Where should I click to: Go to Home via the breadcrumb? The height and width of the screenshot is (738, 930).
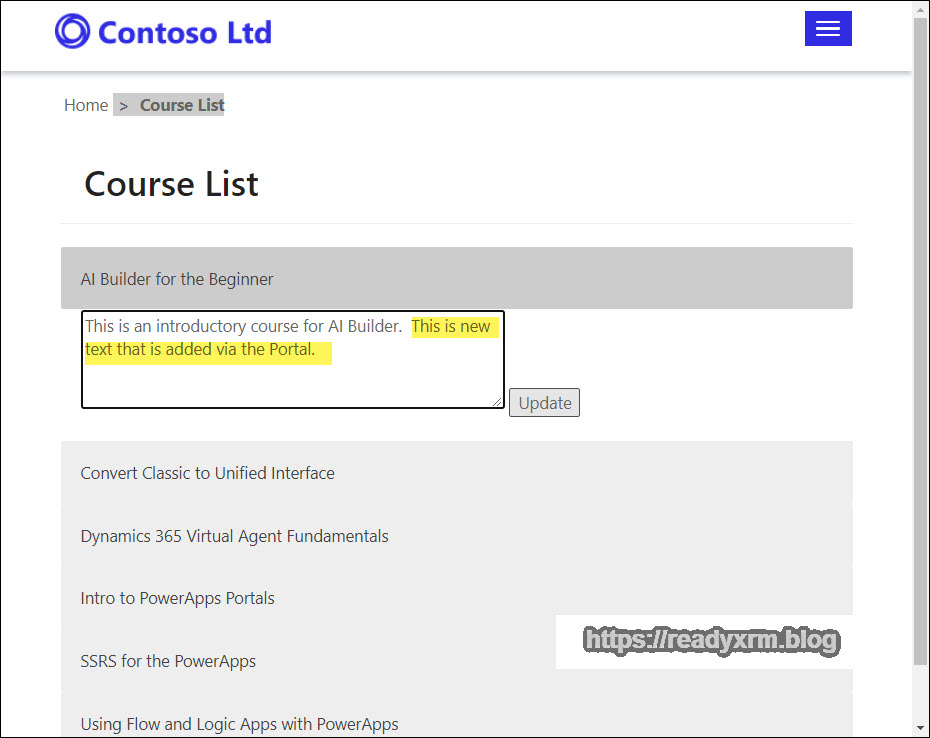click(x=86, y=105)
